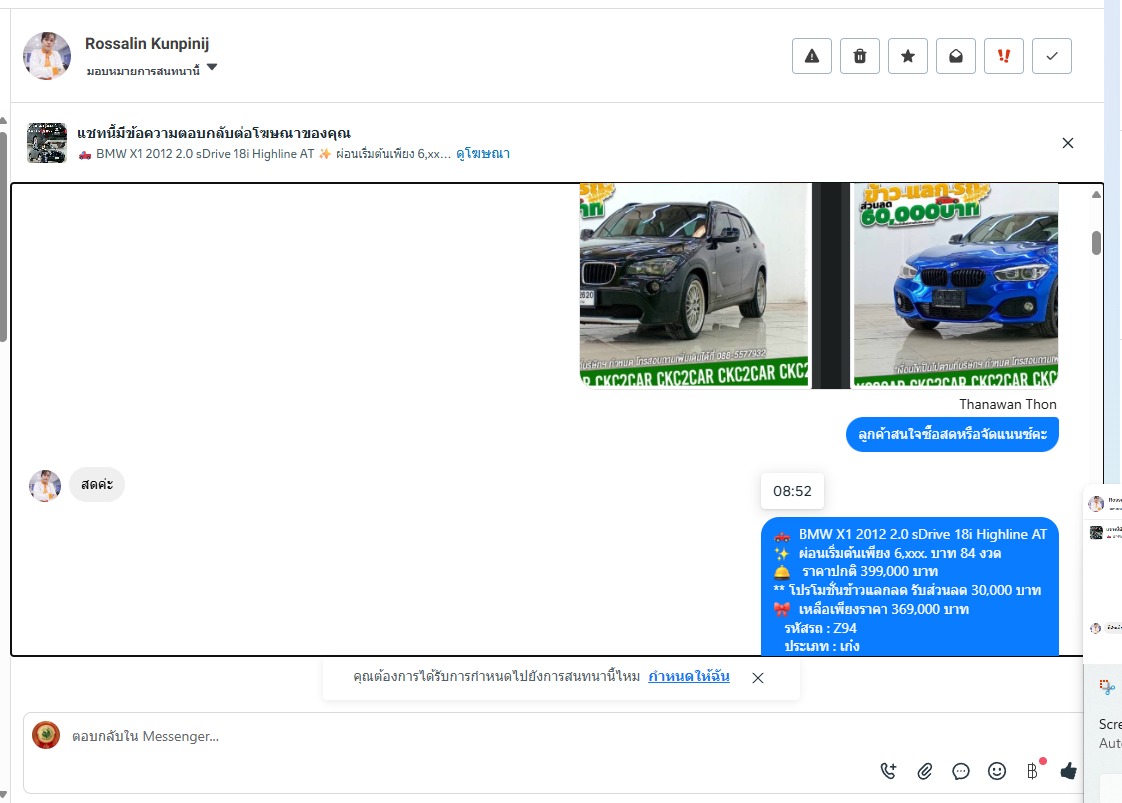Close the ad reply banner
Viewport: 1122px width, 803px height.
coord(1068,143)
